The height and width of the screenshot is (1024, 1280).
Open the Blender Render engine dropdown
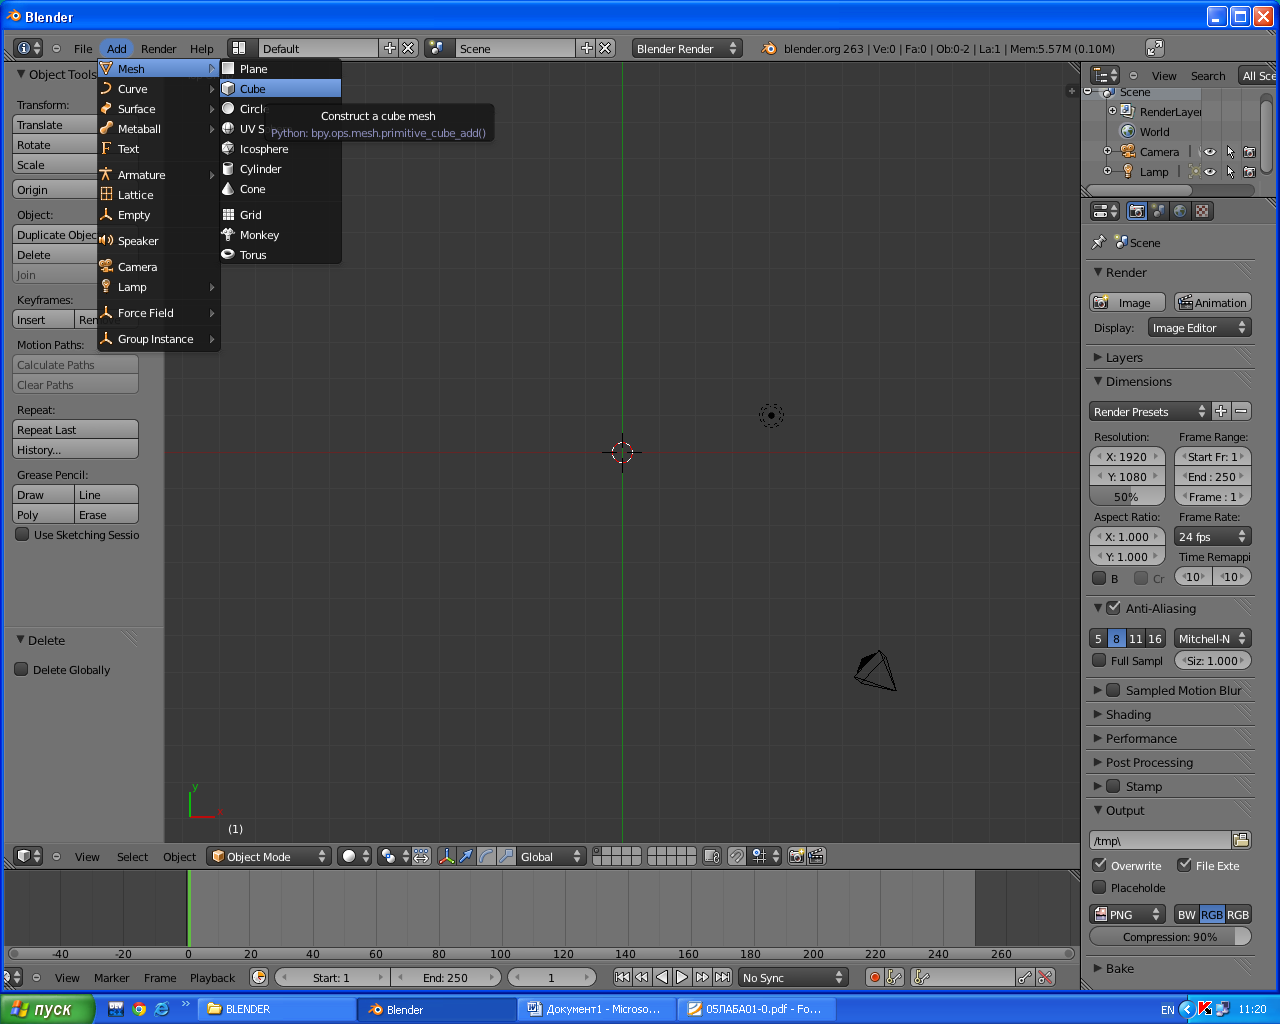coord(686,48)
